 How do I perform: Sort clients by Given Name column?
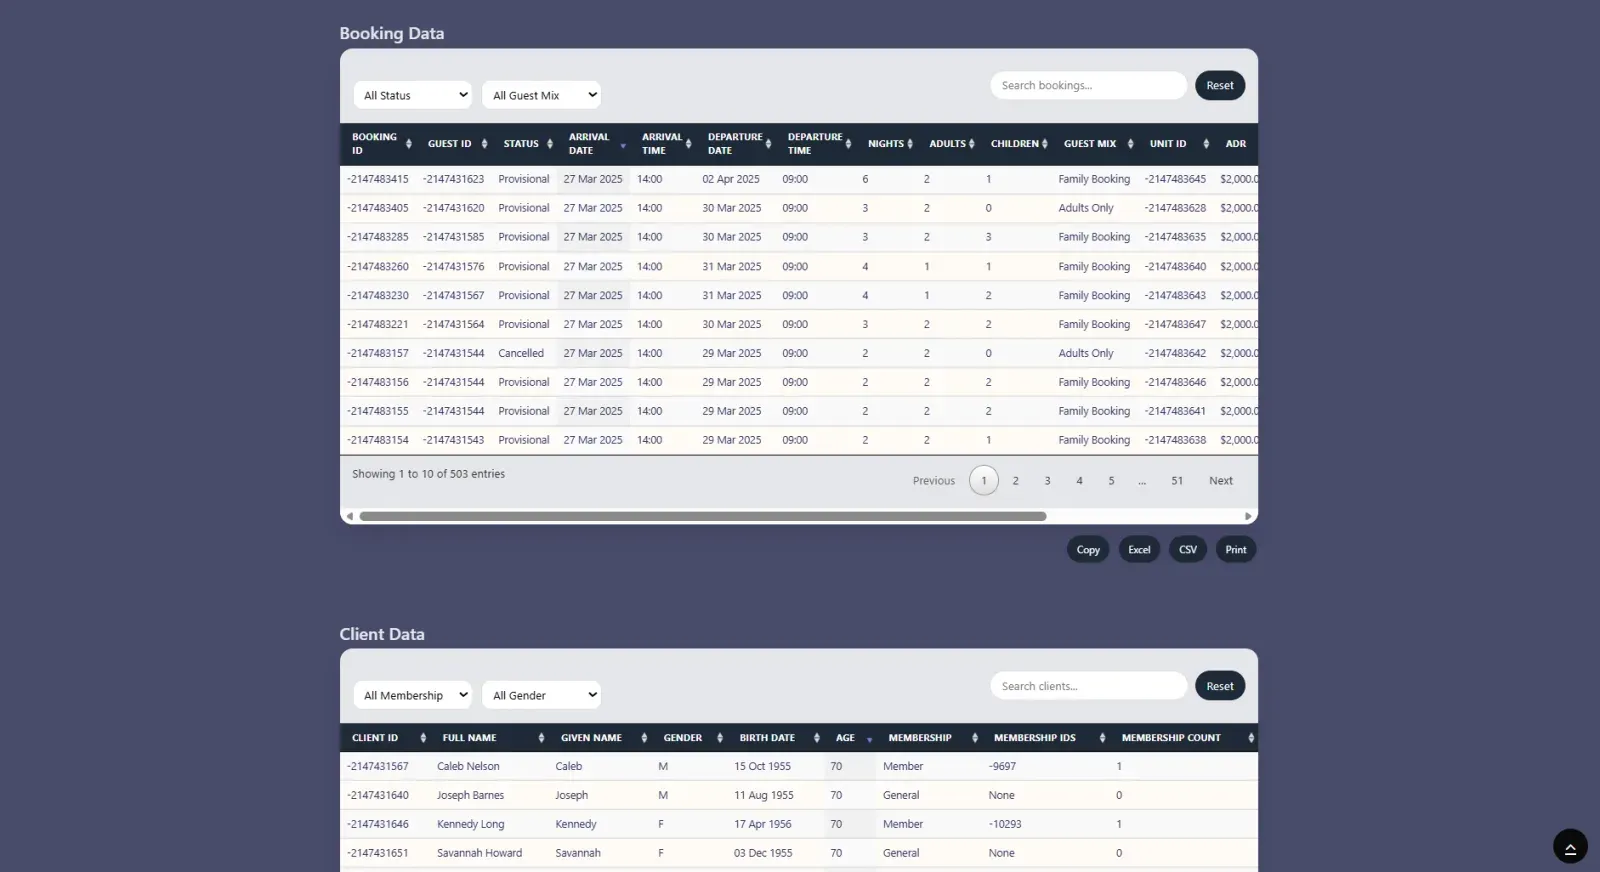point(603,738)
